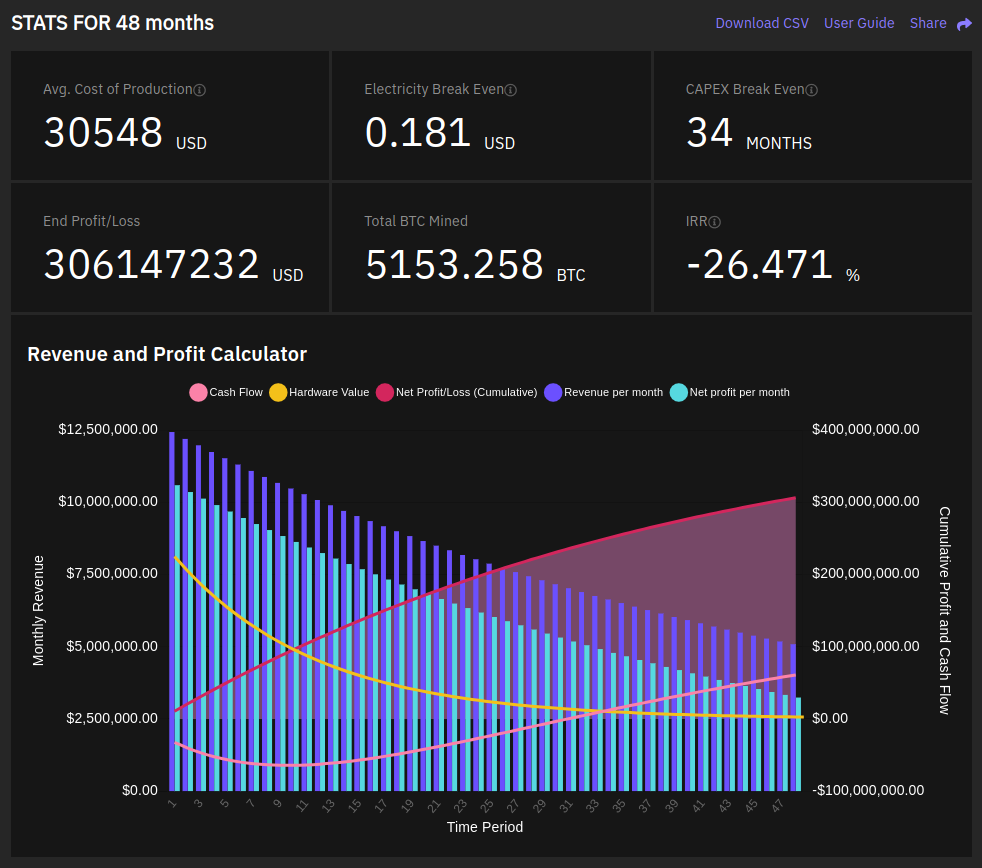Click the pink Cash Flow legend circle
982x868 pixels.
click(198, 392)
